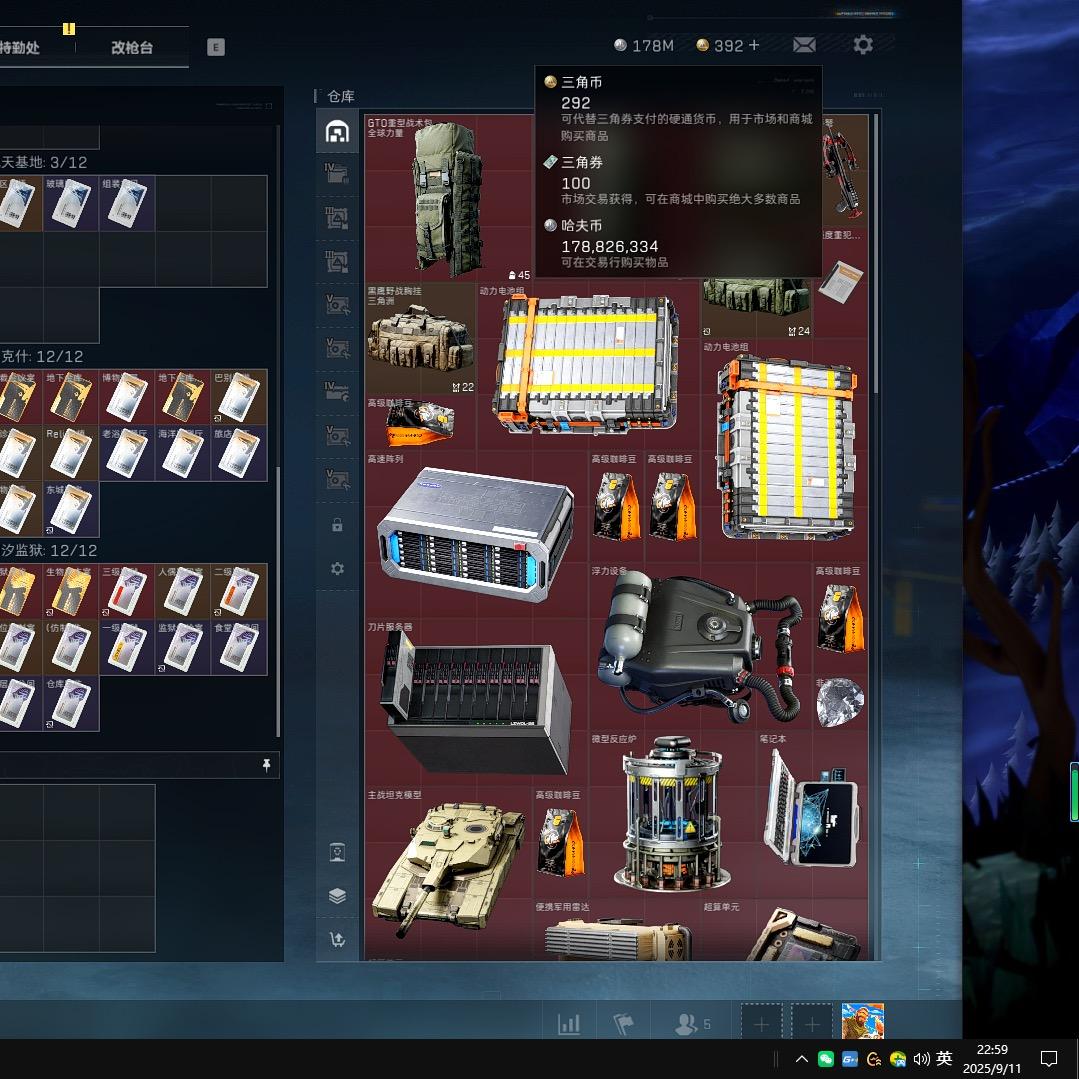Viewport: 1079px width, 1079px height.
Task: Click the warehouse vertical scrollbar
Action: [x=876, y=250]
